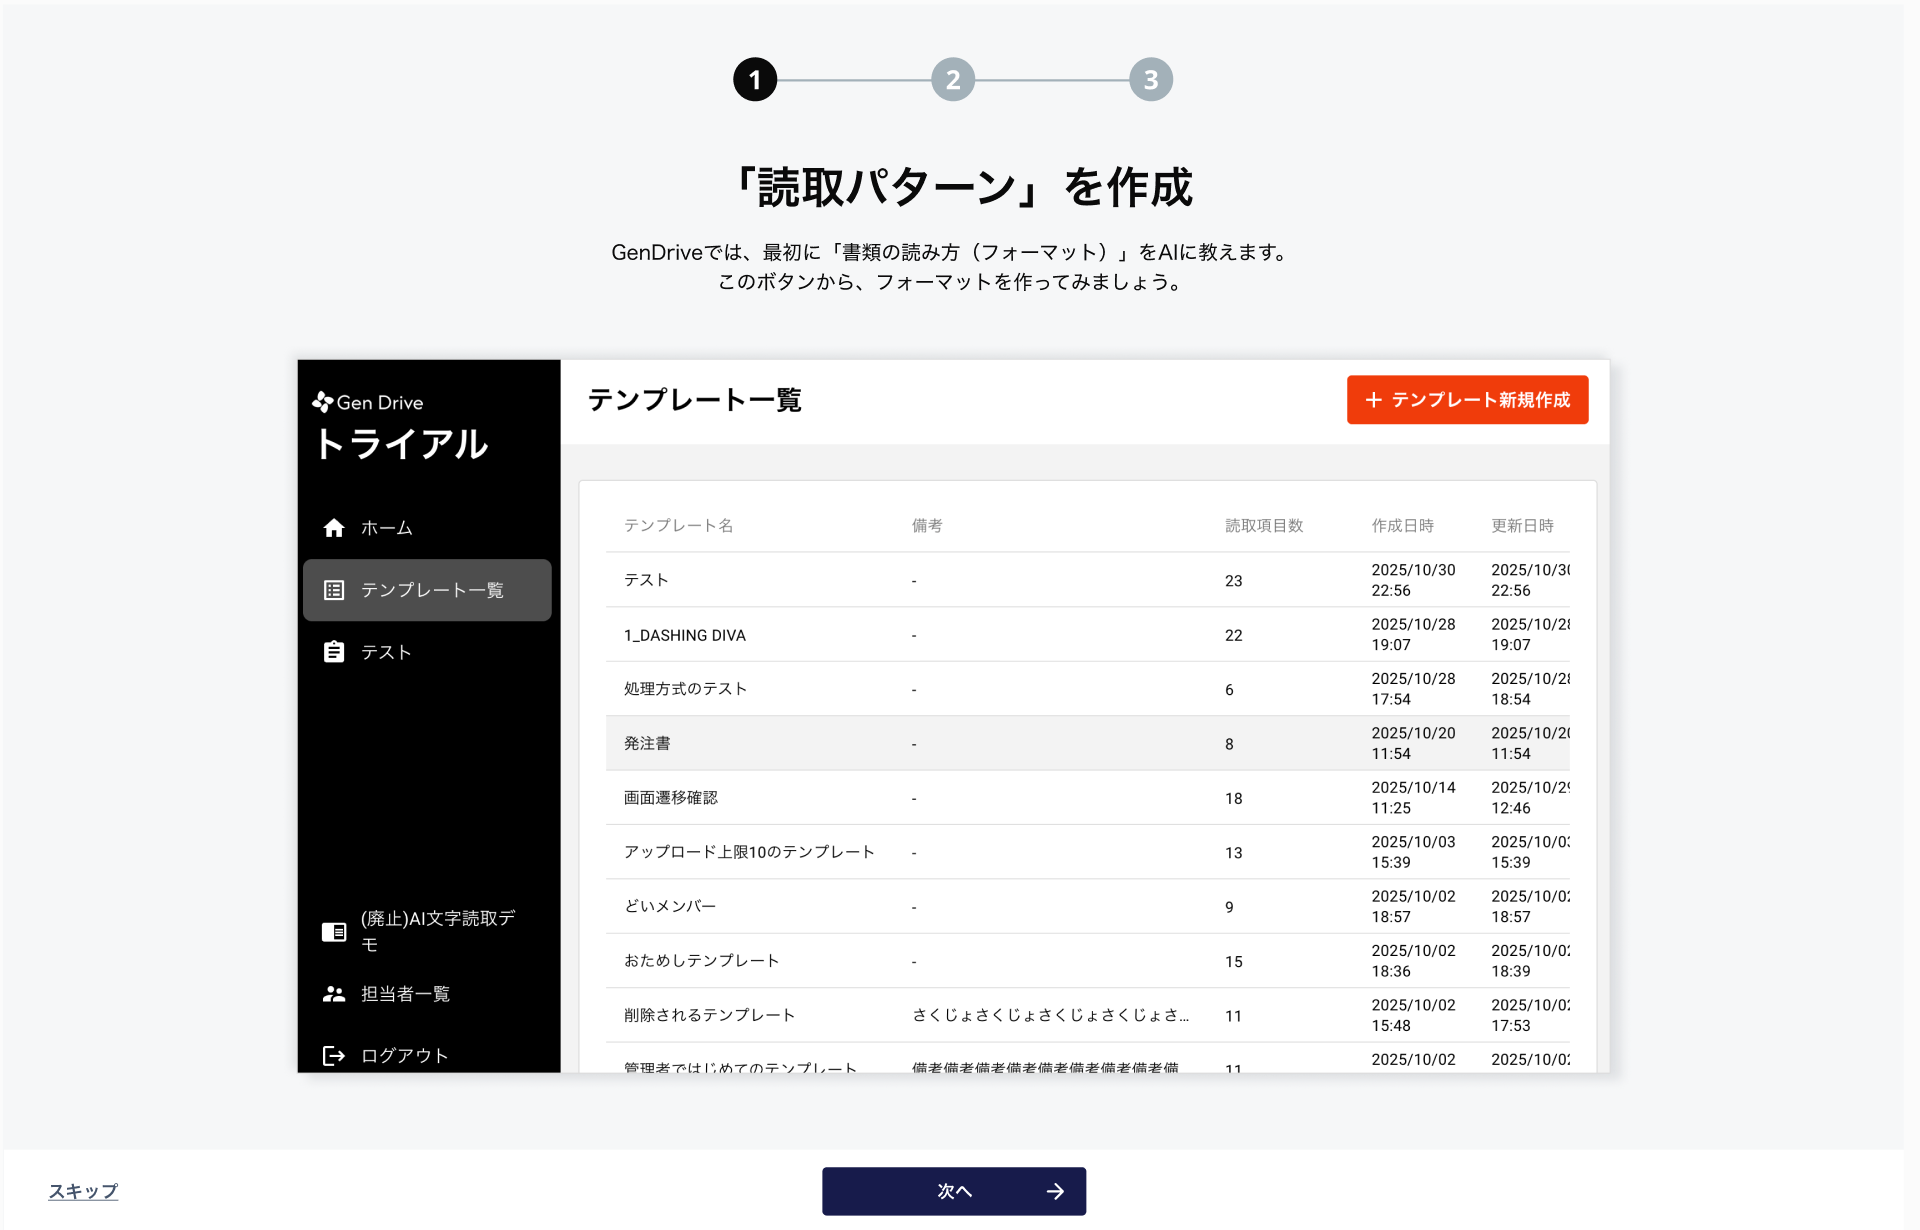1920x1230 pixels.
Task: Click the スキップ link
Action: click(x=83, y=1191)
